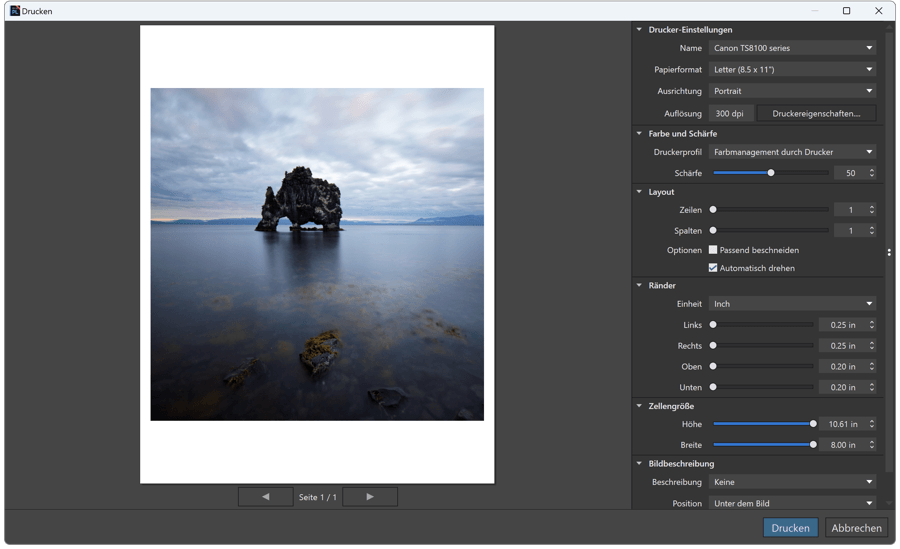
Task: Uncheck Automatisch drehen checkbox
Action: point(713,268)
